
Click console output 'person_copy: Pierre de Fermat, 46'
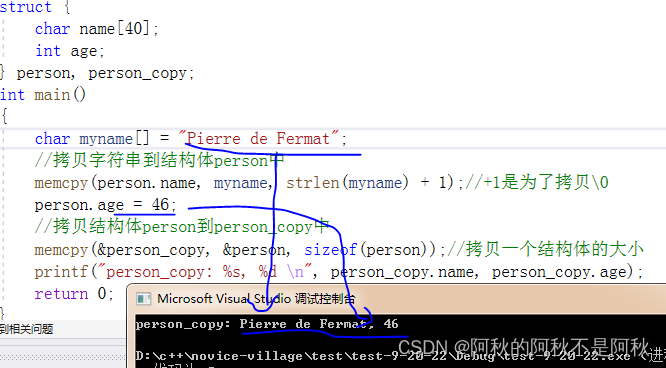267,324
